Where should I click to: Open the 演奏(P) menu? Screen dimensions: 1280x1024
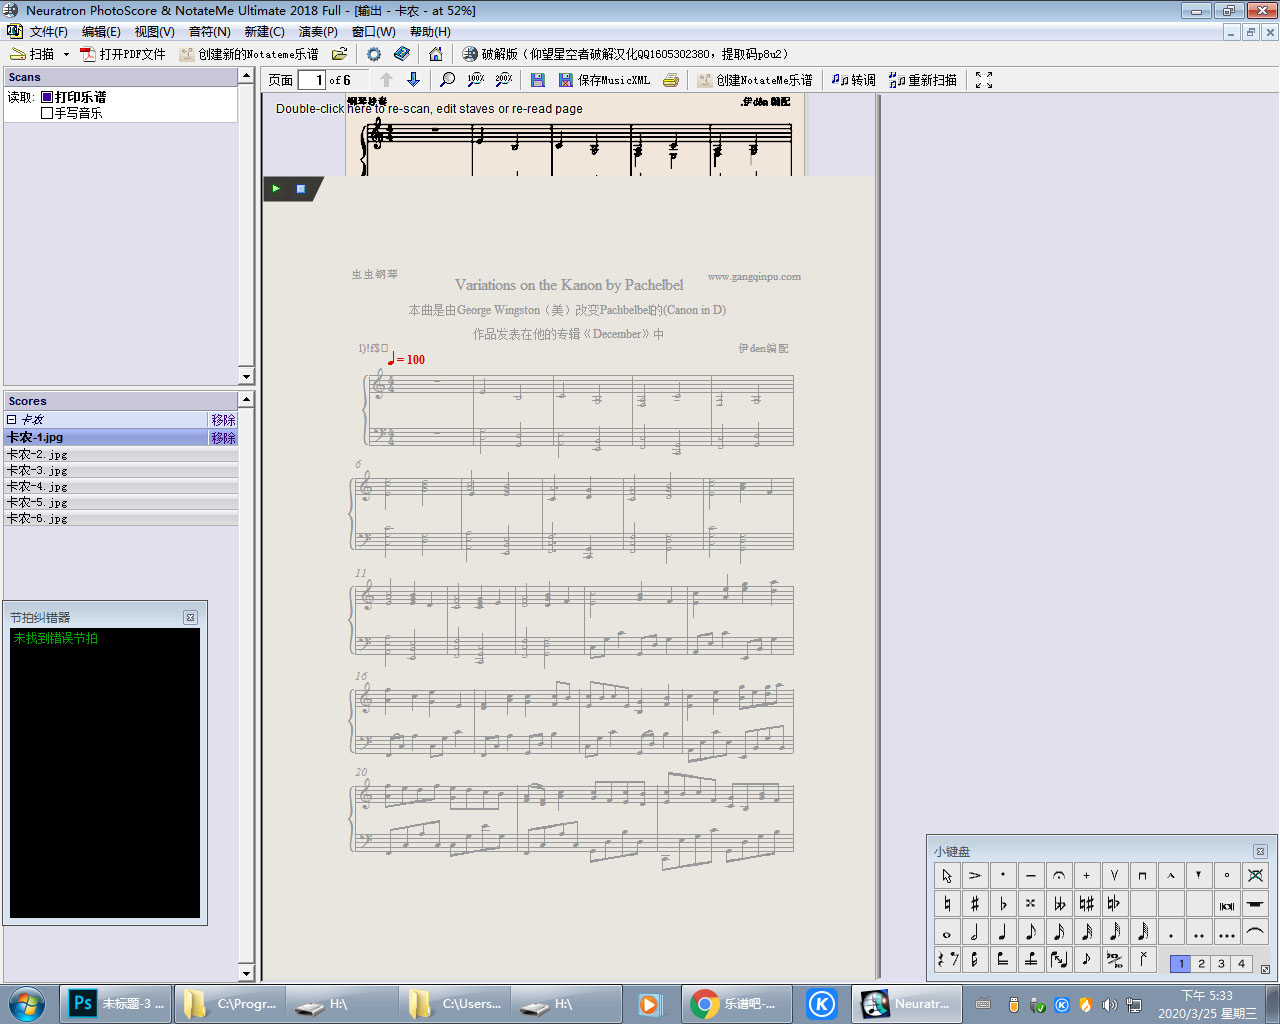[318, 32]
